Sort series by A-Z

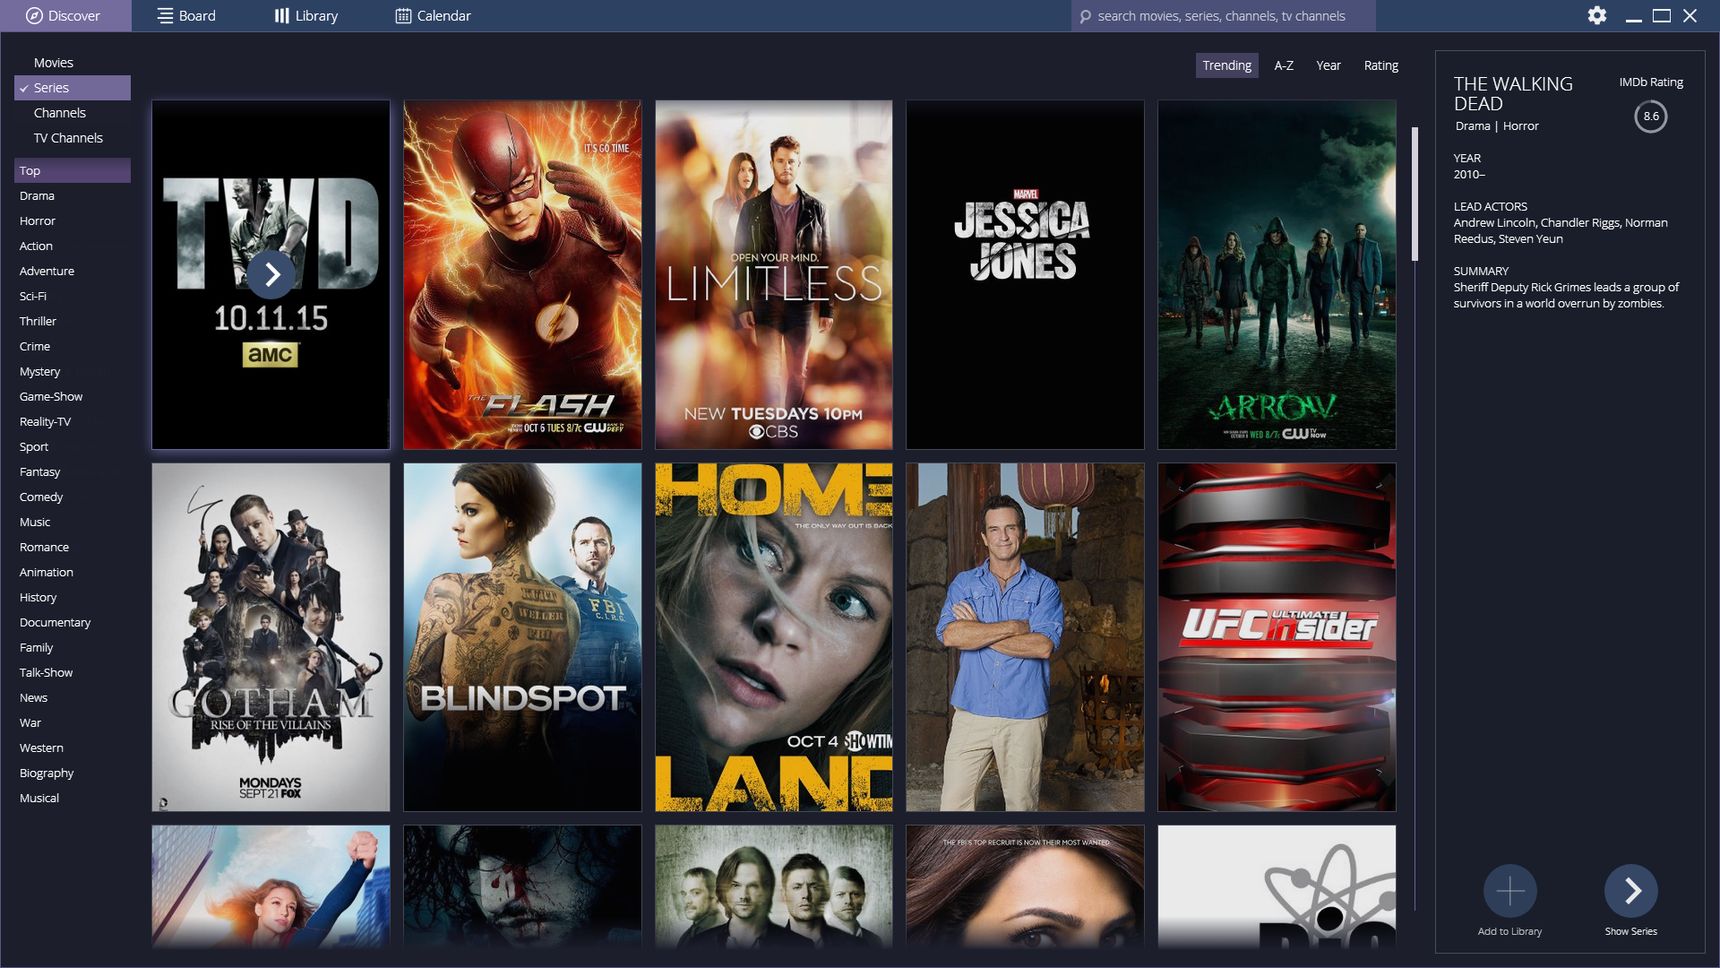point(1284,65)
